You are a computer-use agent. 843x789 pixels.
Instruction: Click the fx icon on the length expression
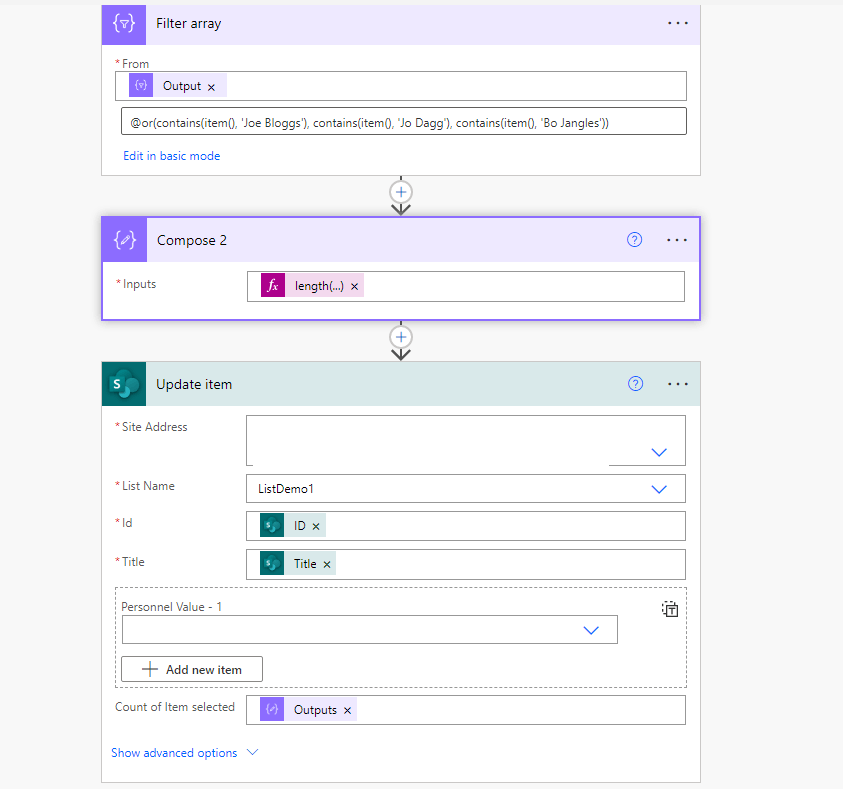coord(273,285)
